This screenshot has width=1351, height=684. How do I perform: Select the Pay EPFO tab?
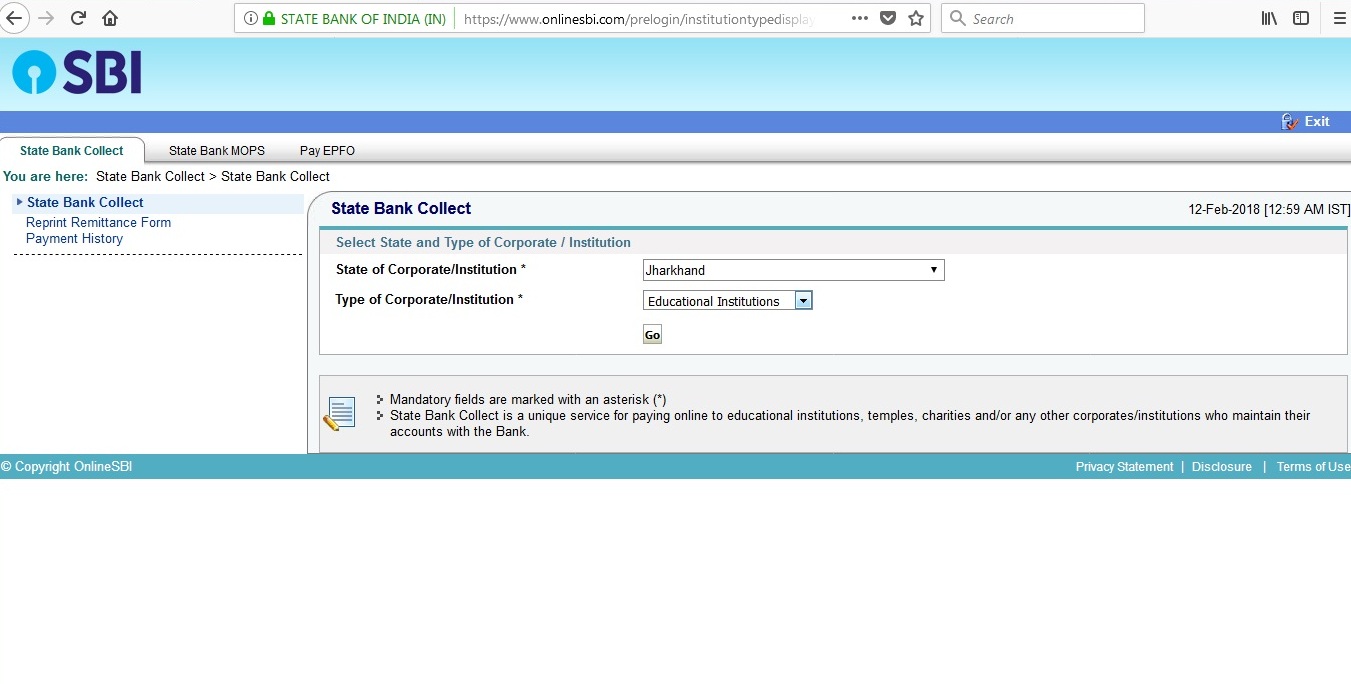[327, 151]
